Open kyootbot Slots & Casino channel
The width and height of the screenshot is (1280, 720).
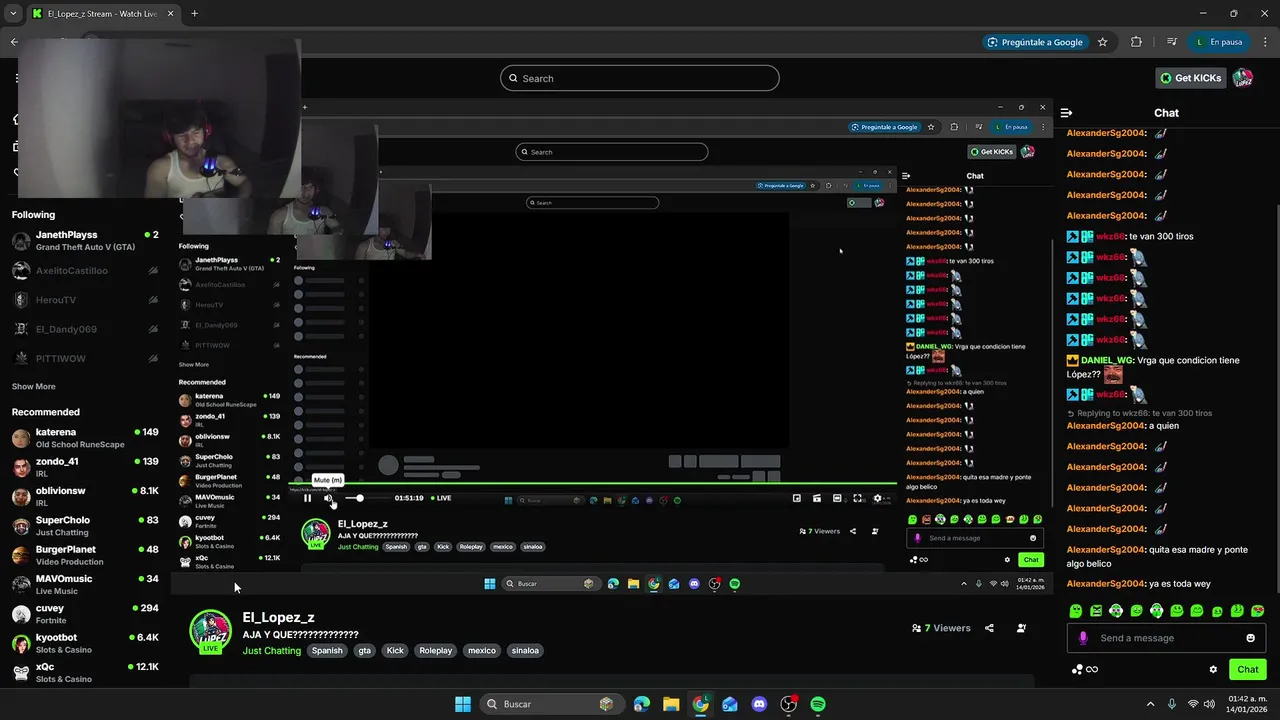click(85, 643)
